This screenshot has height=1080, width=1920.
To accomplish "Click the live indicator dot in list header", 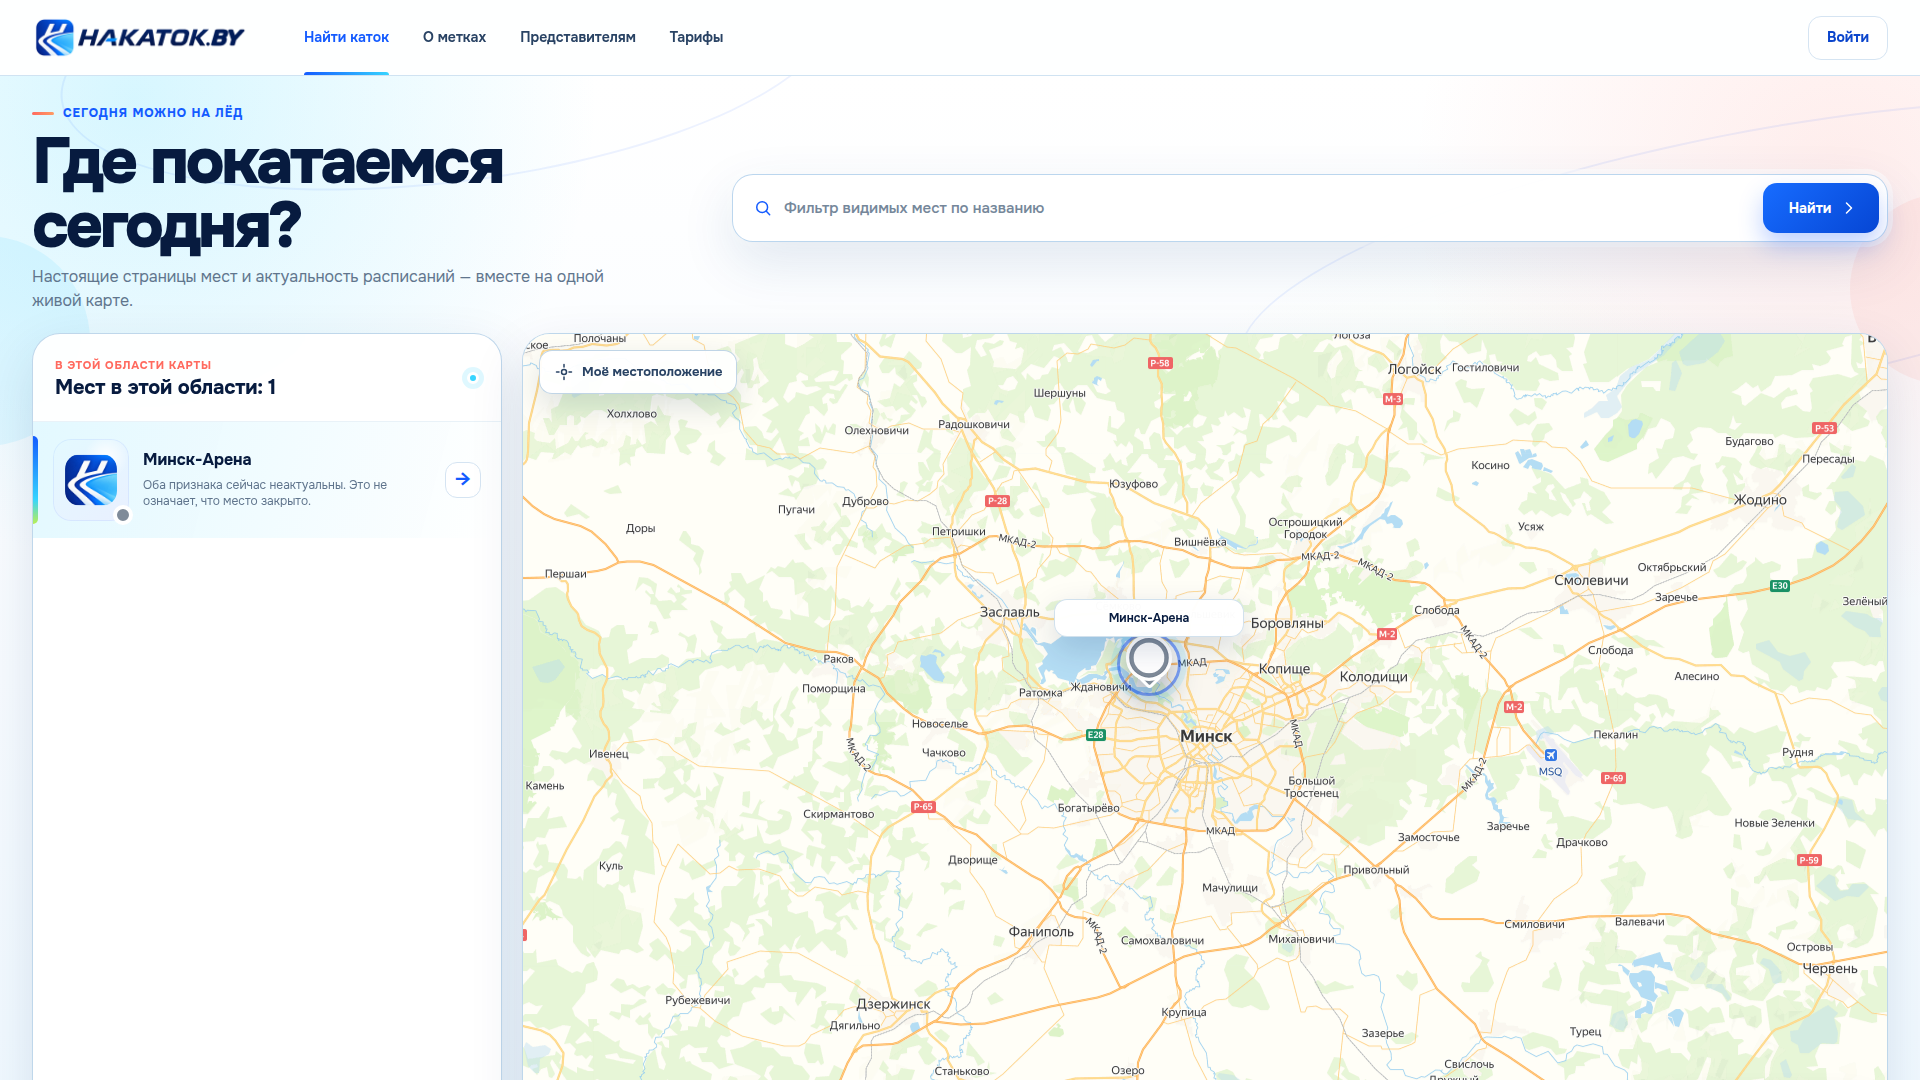I will [473, 378].
